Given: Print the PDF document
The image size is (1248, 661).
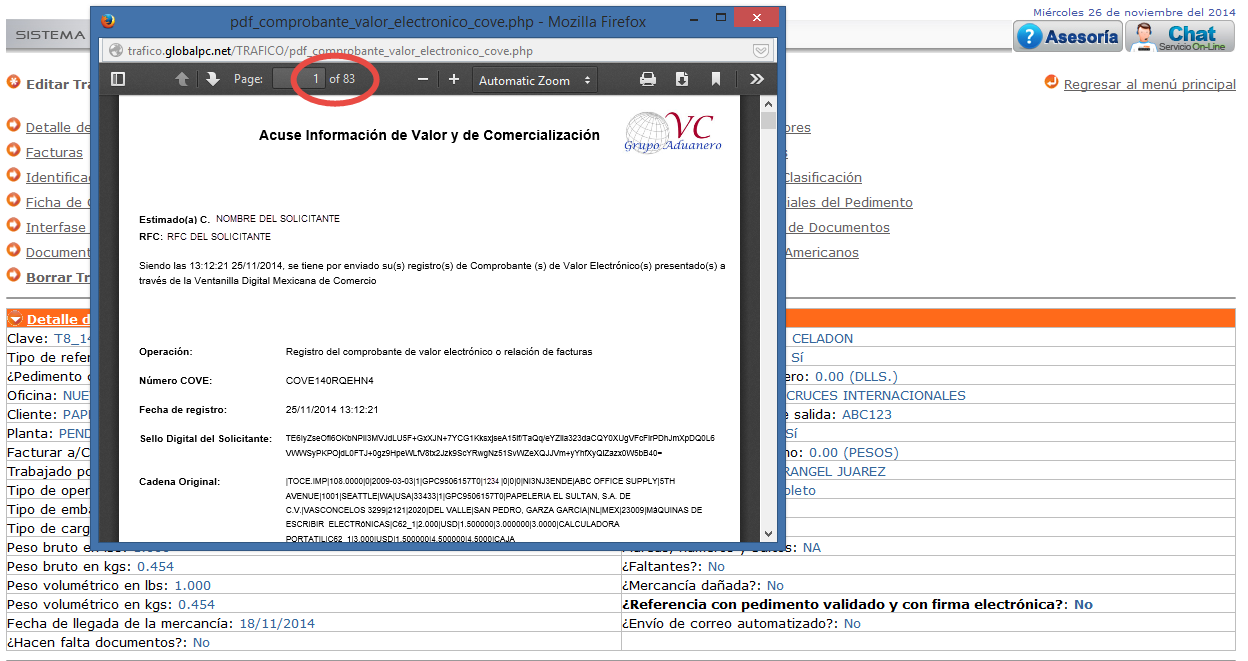Looking at the screenshot, I should 648,80.
